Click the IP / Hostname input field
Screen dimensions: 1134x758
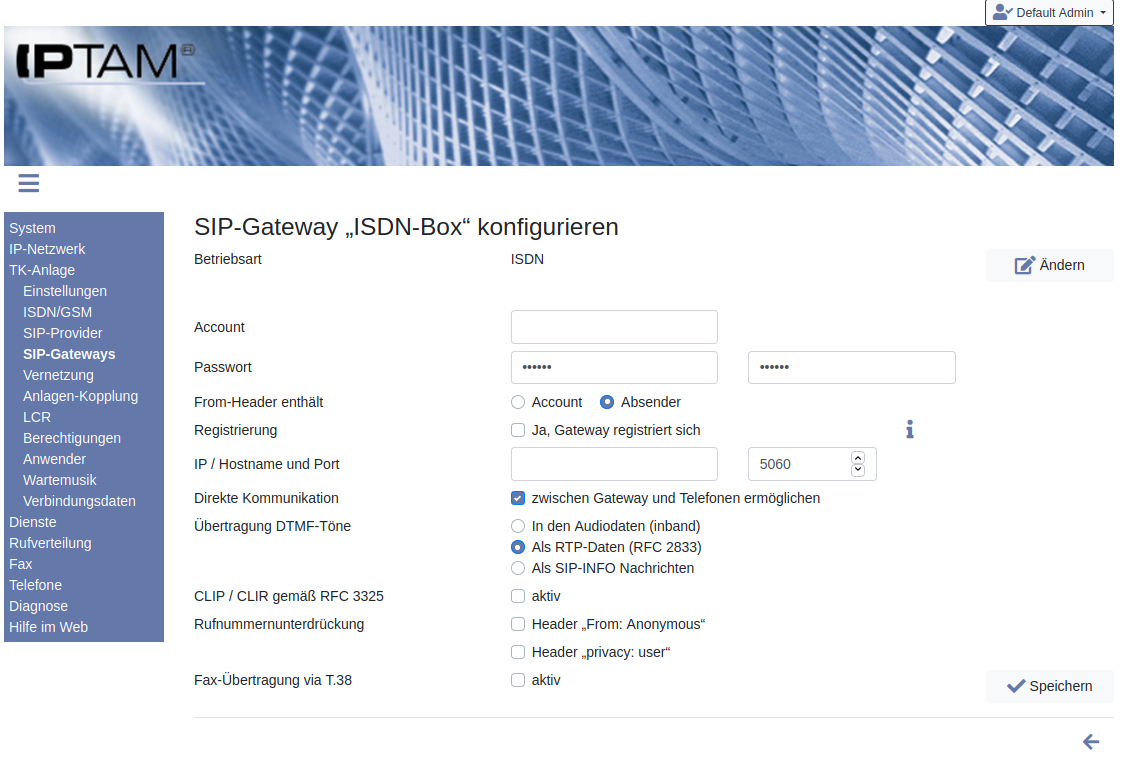614,464
